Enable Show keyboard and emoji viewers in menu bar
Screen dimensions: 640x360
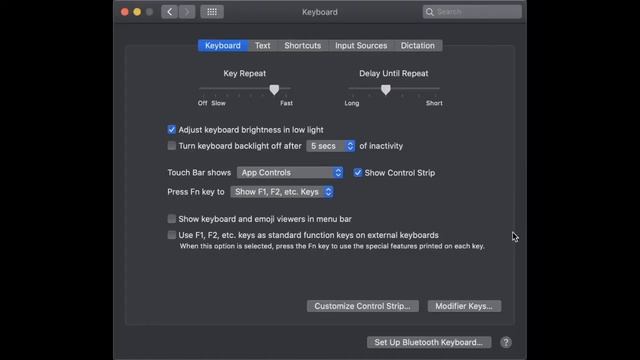[x=172, y=219]
